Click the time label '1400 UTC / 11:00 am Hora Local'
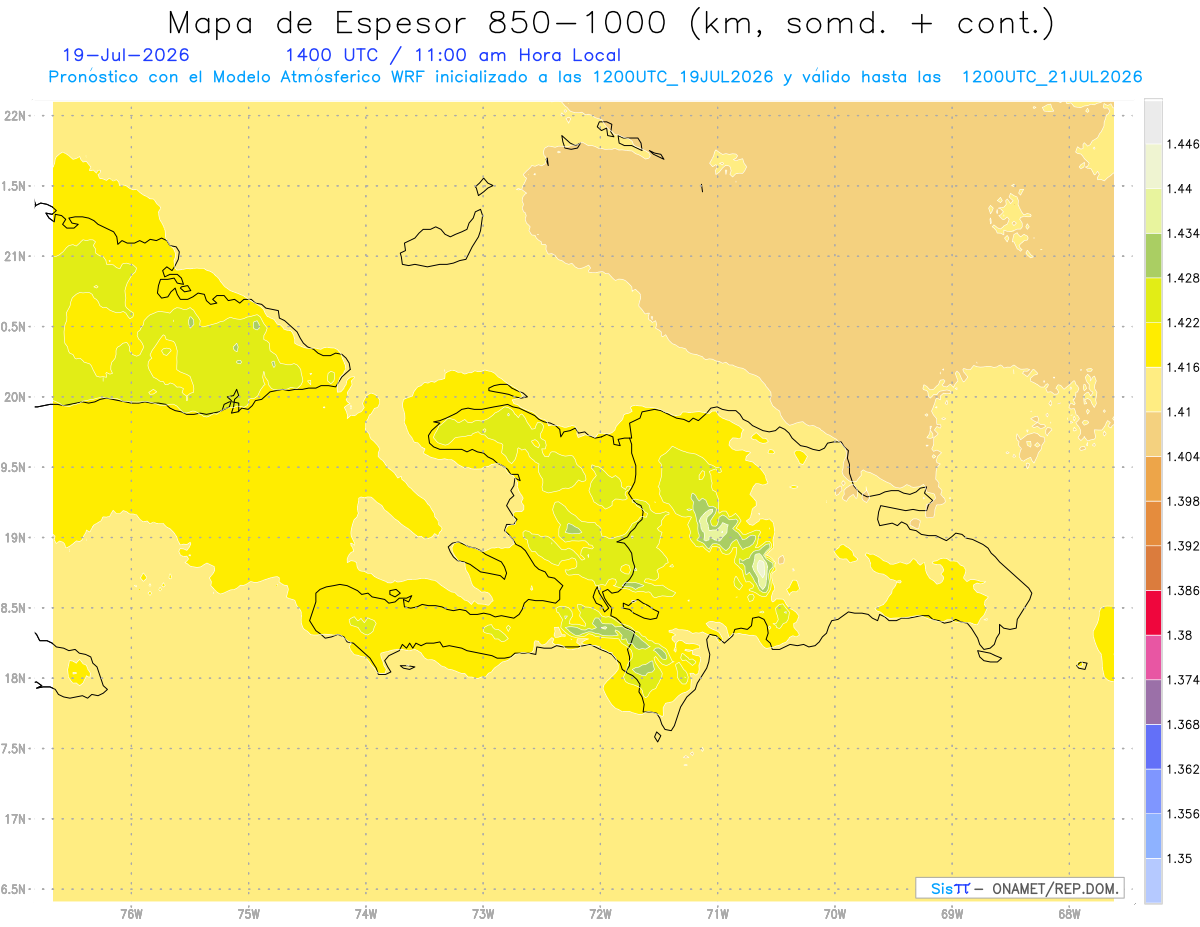Viewport: 1200px width, 927px height. click(453, 55)
